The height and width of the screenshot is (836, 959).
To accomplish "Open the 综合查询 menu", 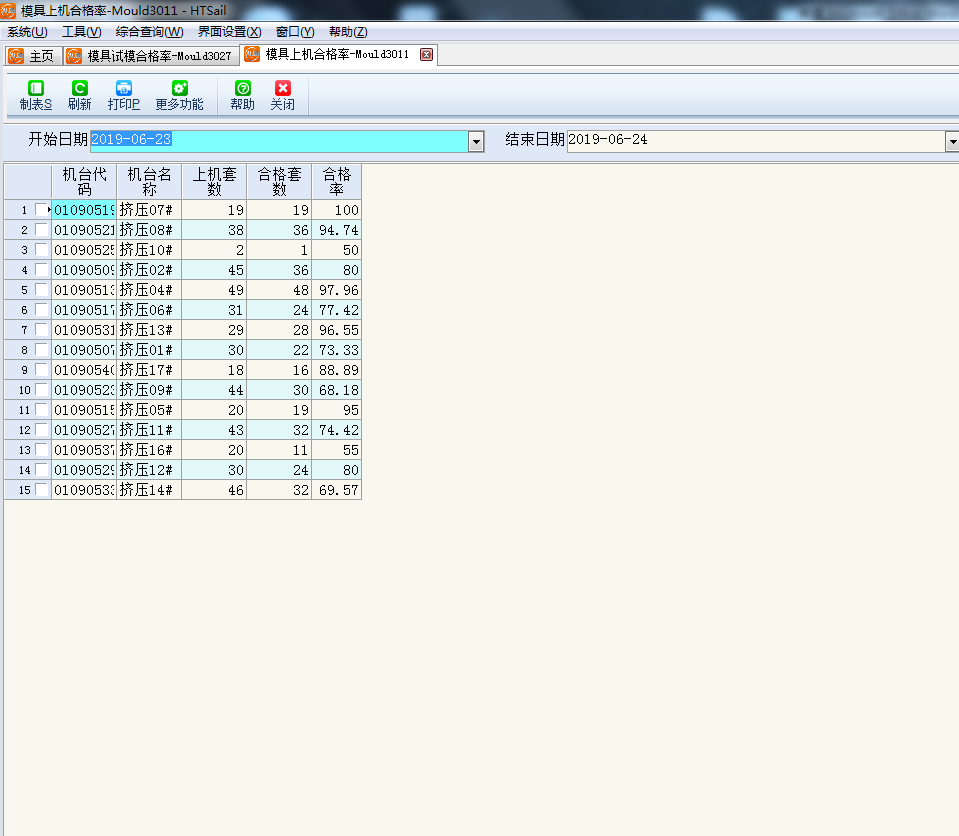I will (x=149, y=32).
